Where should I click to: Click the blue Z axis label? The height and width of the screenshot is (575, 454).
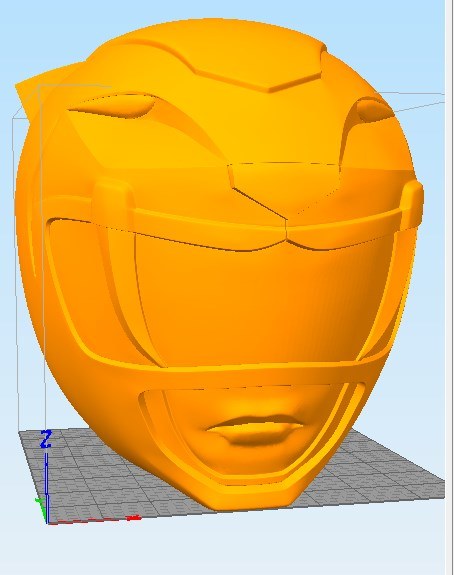coord(45,439)
